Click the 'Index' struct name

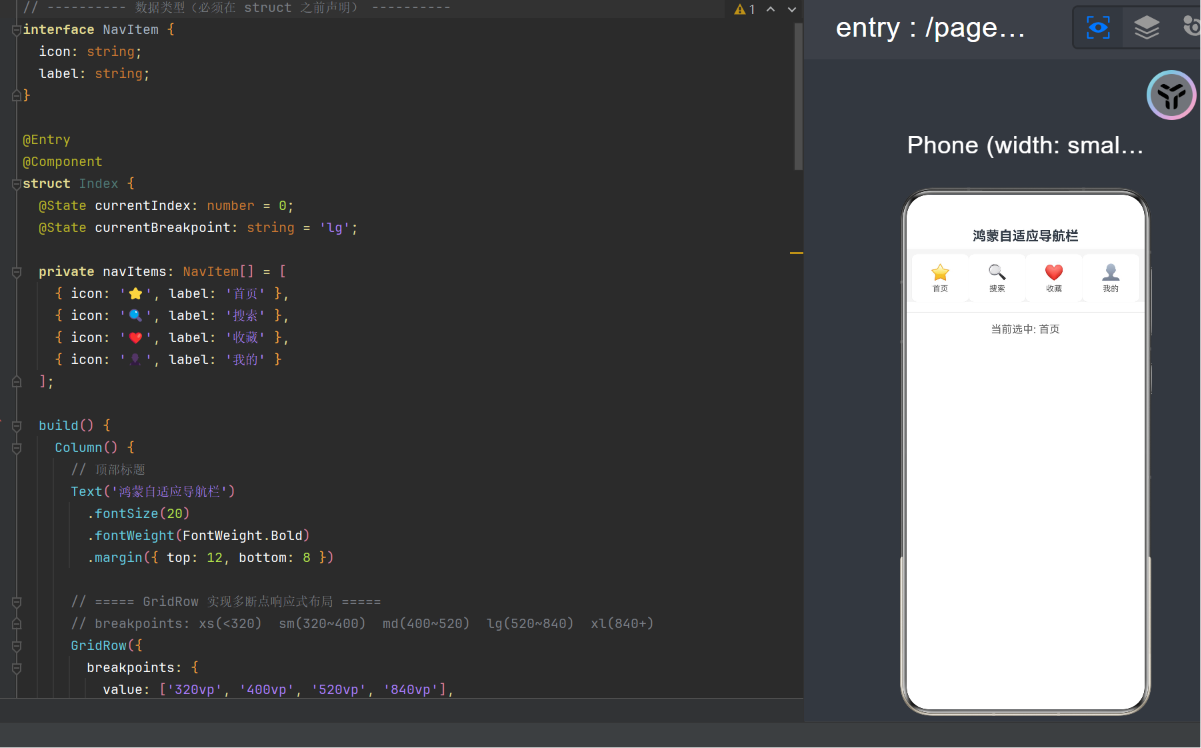click(99, 184)
